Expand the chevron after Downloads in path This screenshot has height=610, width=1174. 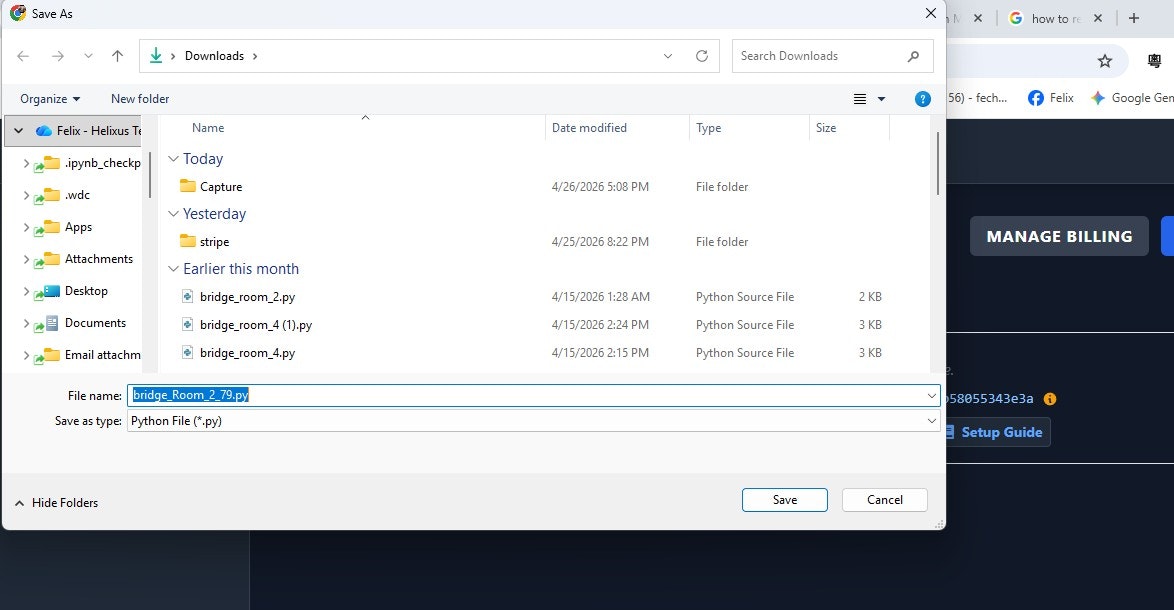255,56
